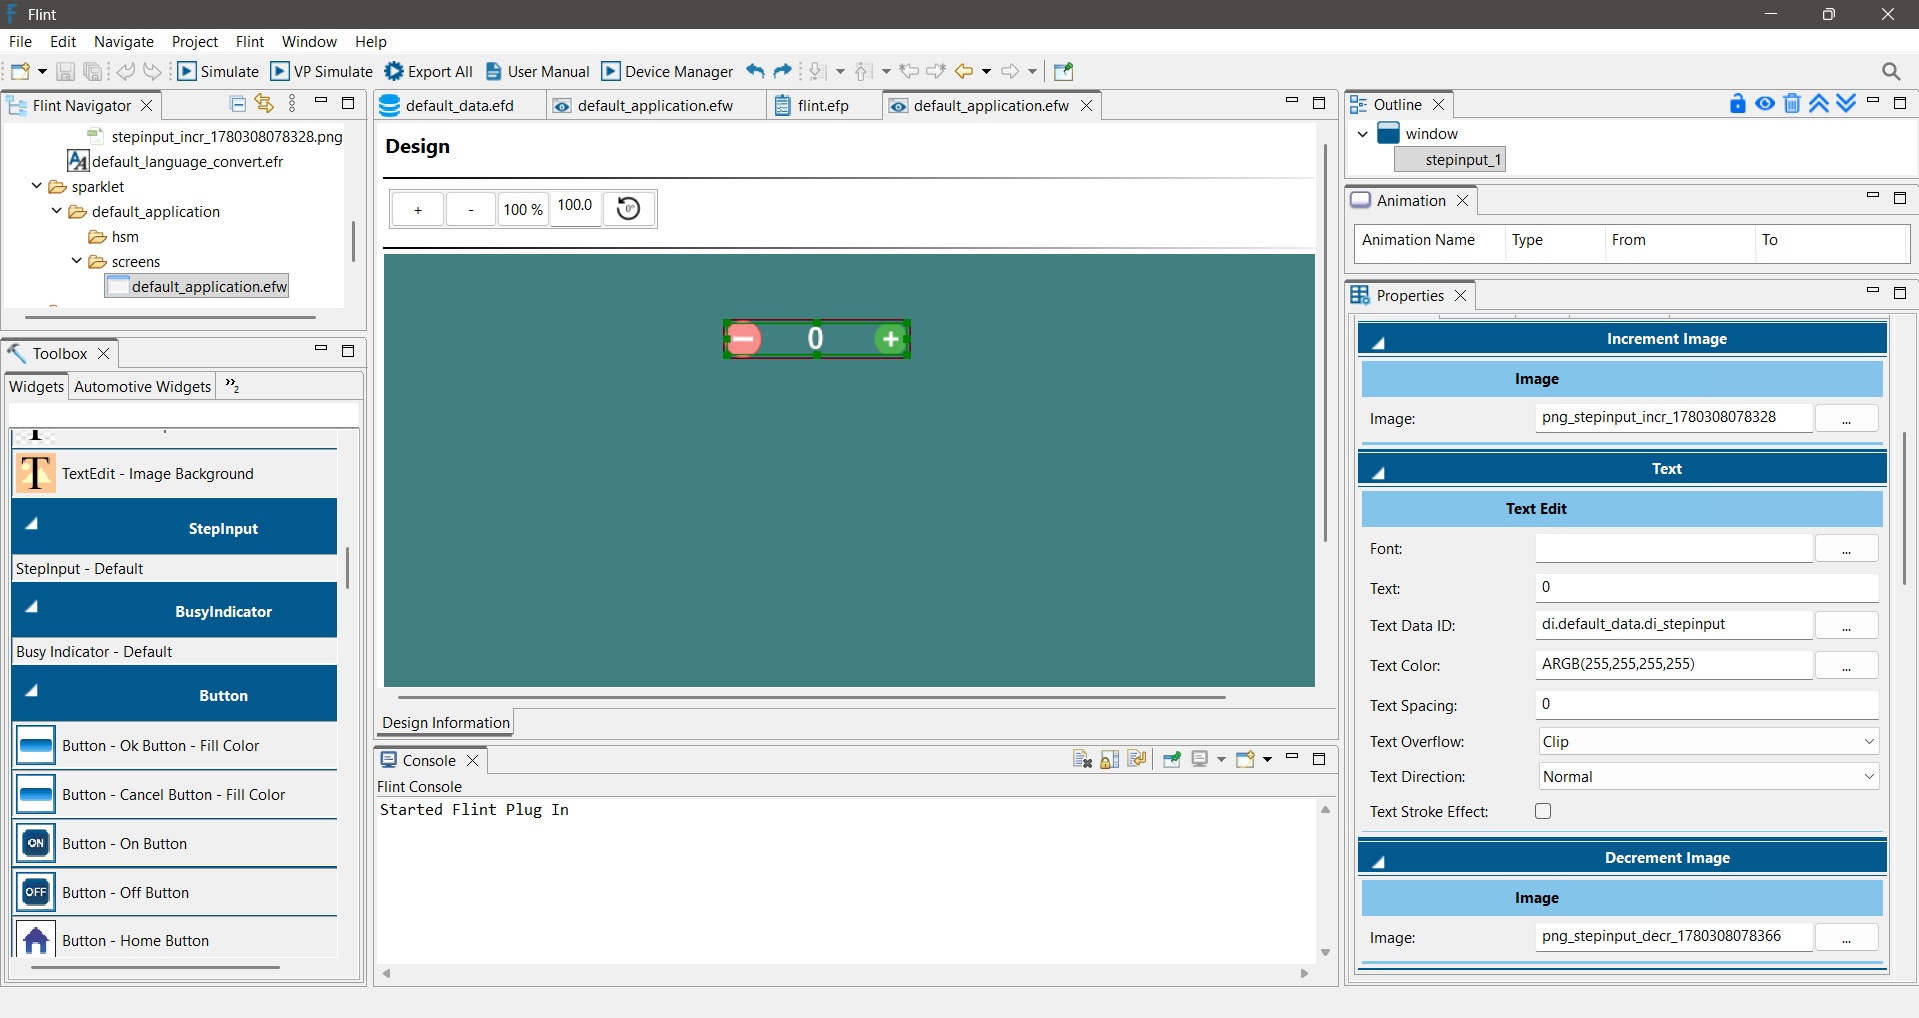This screenshot has height=1018, width=1919.
Task: Open the Navigate menu
Action: click(x=124, y=41)
